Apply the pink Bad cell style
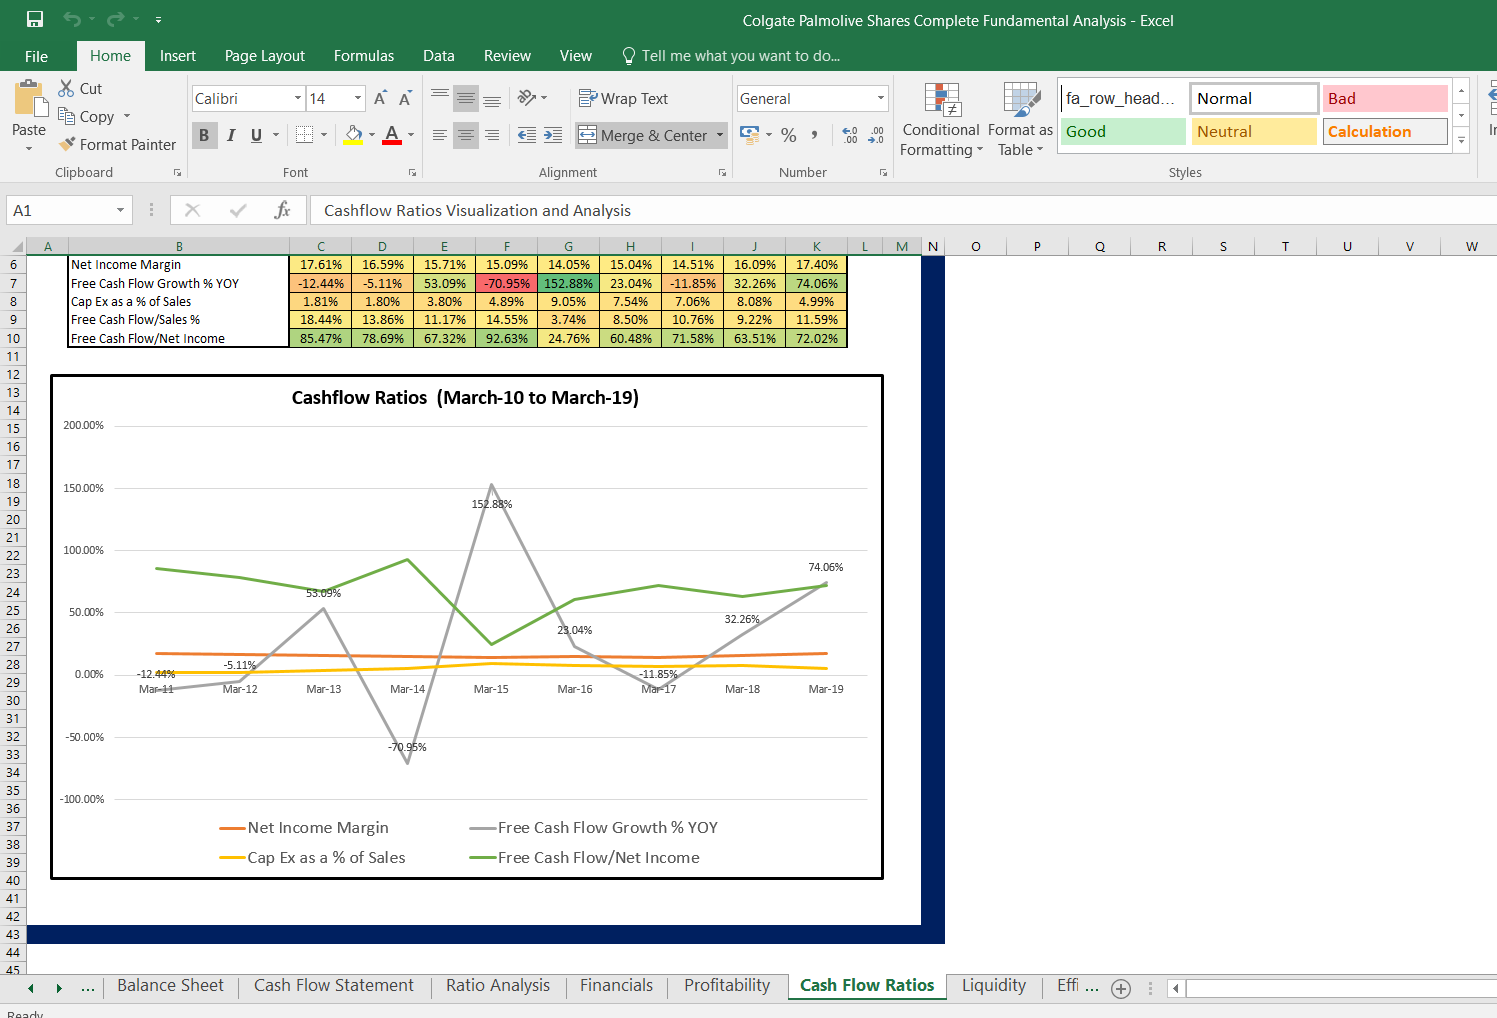Image resolution: width=1497 pixels, height=1018 pixels. pyautogui.click(x=1385, y=98)
